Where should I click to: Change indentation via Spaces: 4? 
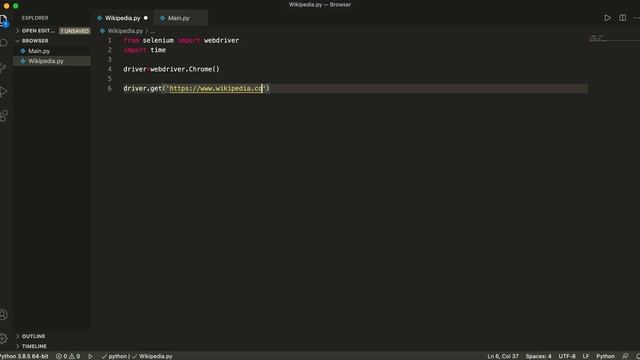(x=538, y=356)
